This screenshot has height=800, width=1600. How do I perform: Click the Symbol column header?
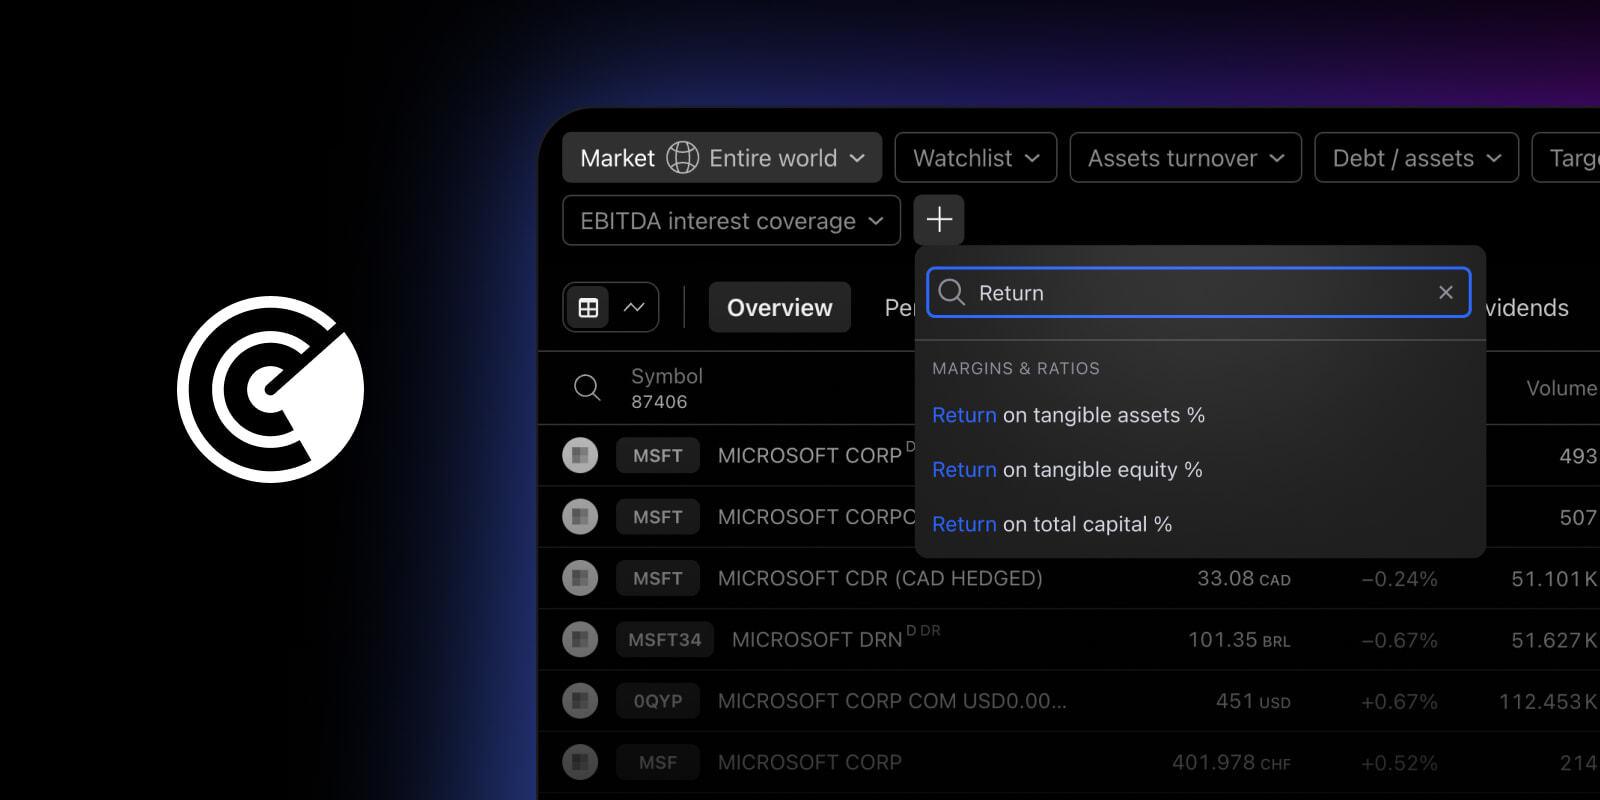click(667, 376)
